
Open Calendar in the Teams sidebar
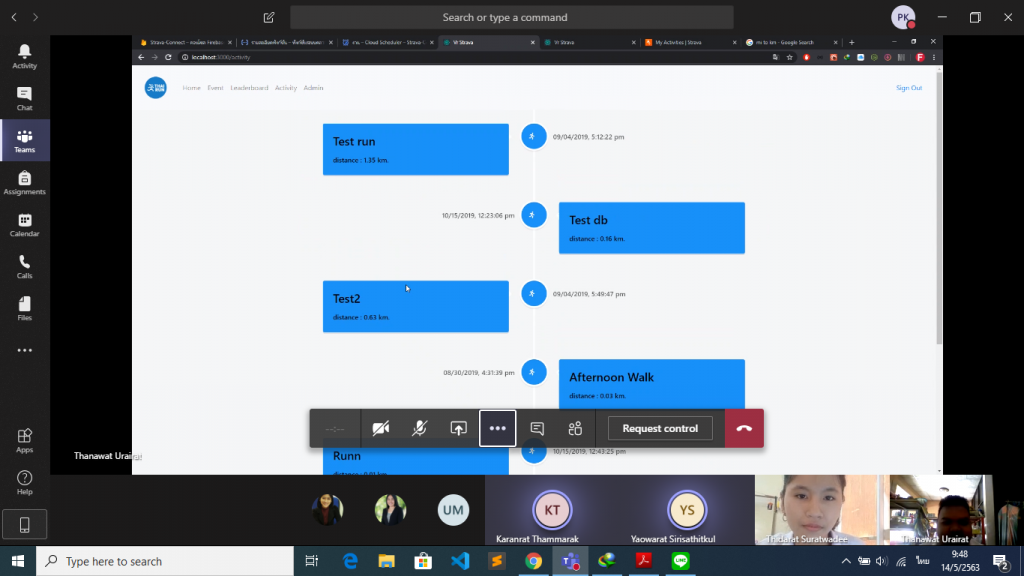click(x=24, y=224)
